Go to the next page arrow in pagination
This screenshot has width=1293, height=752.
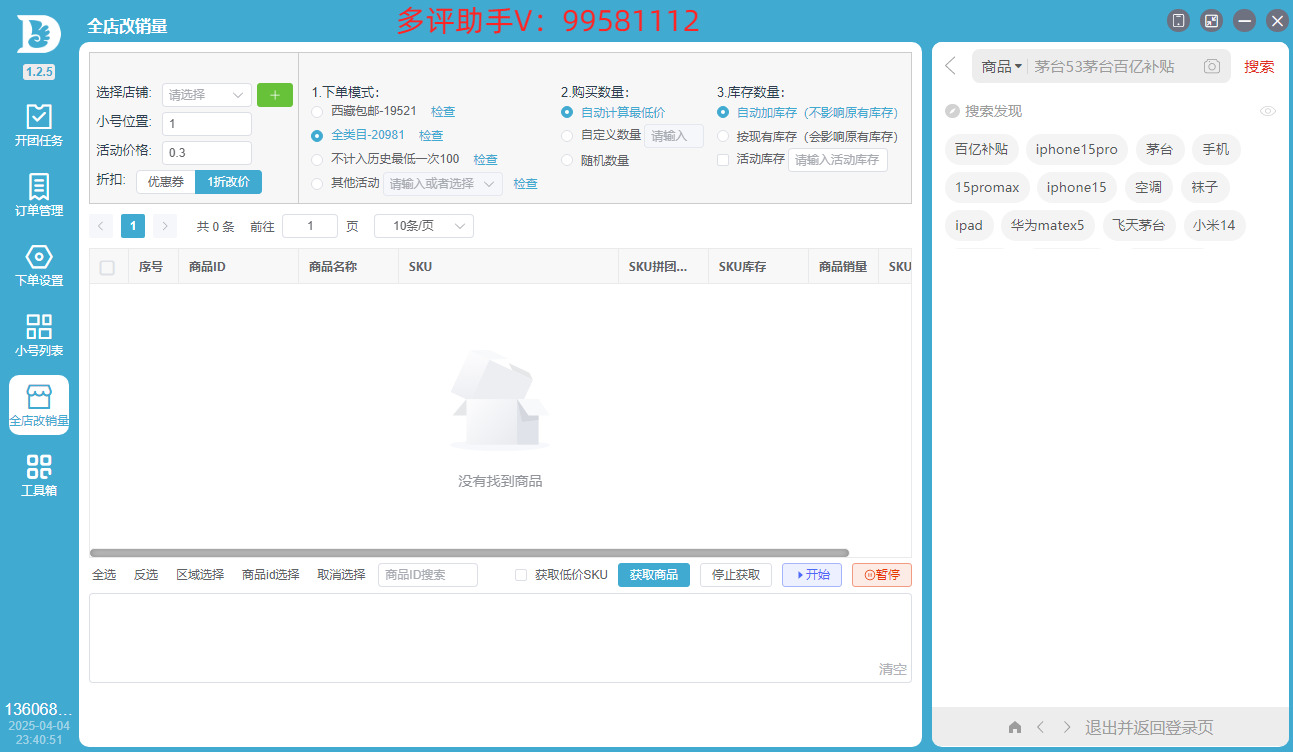tap(165, 226)
